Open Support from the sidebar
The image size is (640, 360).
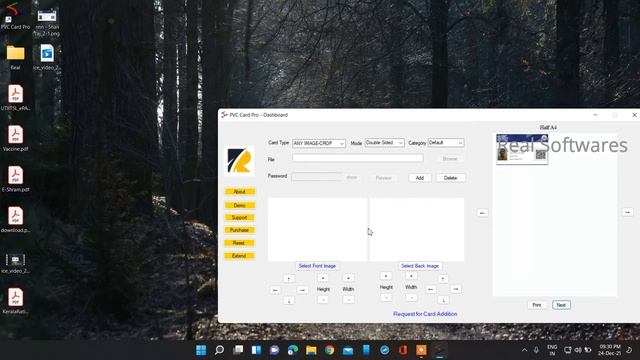click(x=239, y=218)
